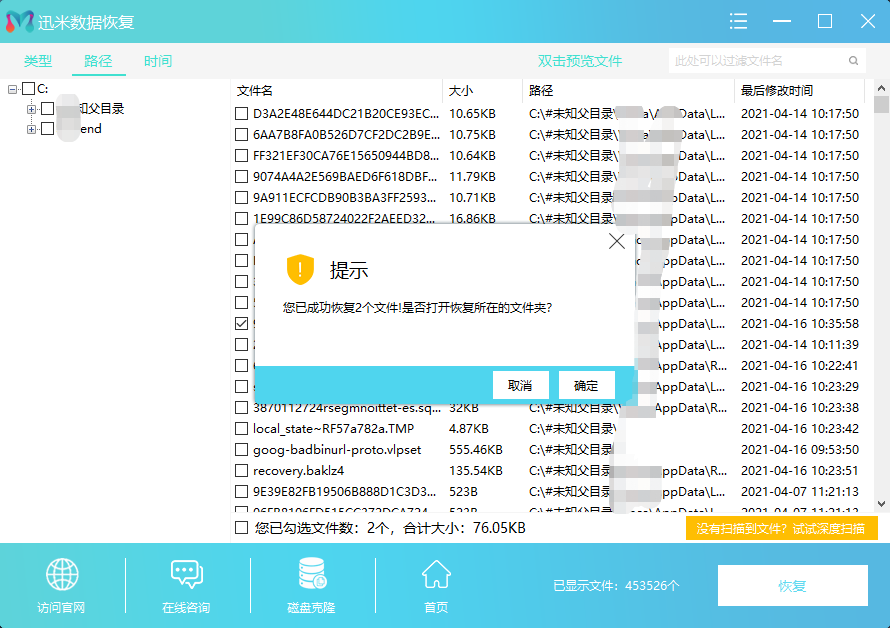Go to 首页 via house icon
Screen dimensions: 890x628
coord(435,575)
